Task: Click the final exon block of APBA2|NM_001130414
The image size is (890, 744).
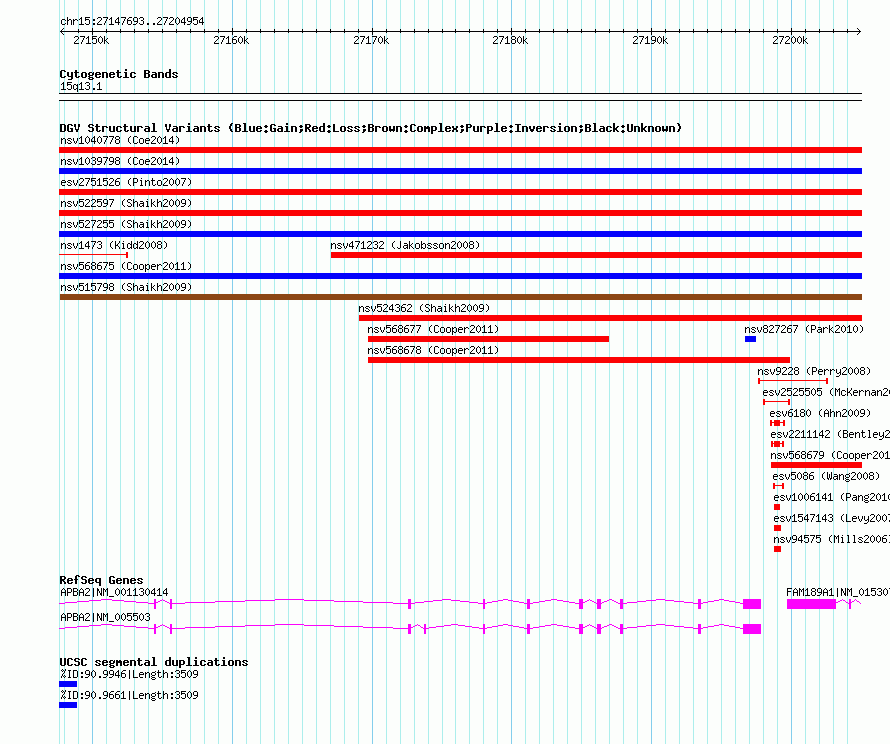Action: tap(752, 604)
